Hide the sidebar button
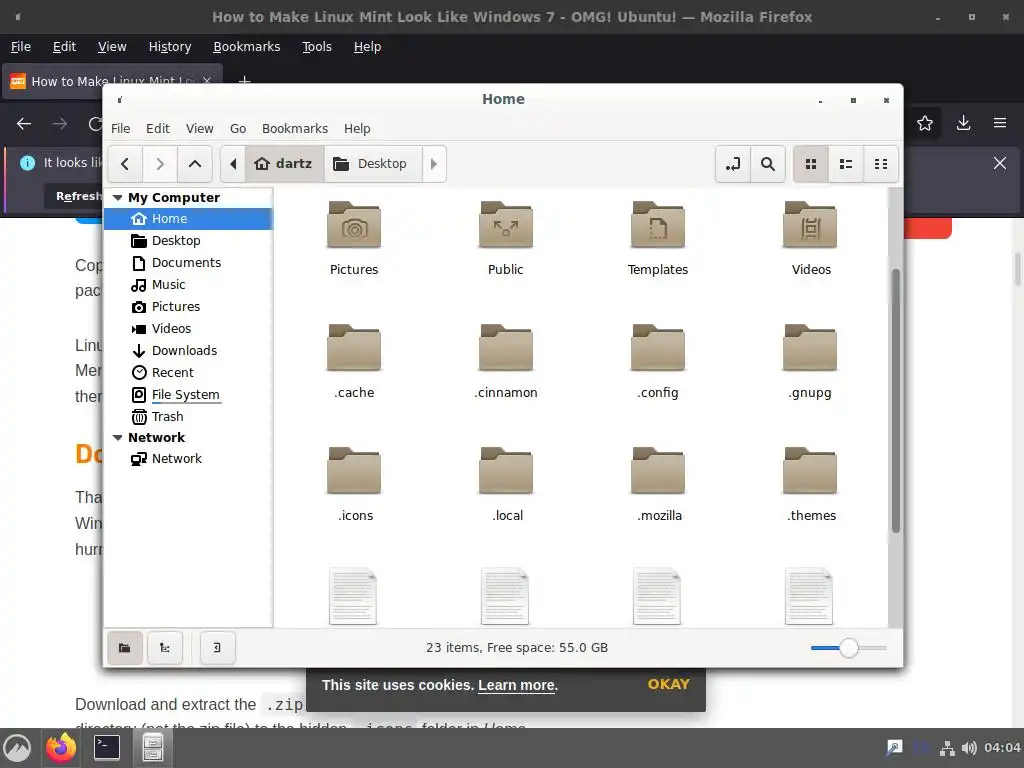1024x768 pixels. tap(217, 648)
